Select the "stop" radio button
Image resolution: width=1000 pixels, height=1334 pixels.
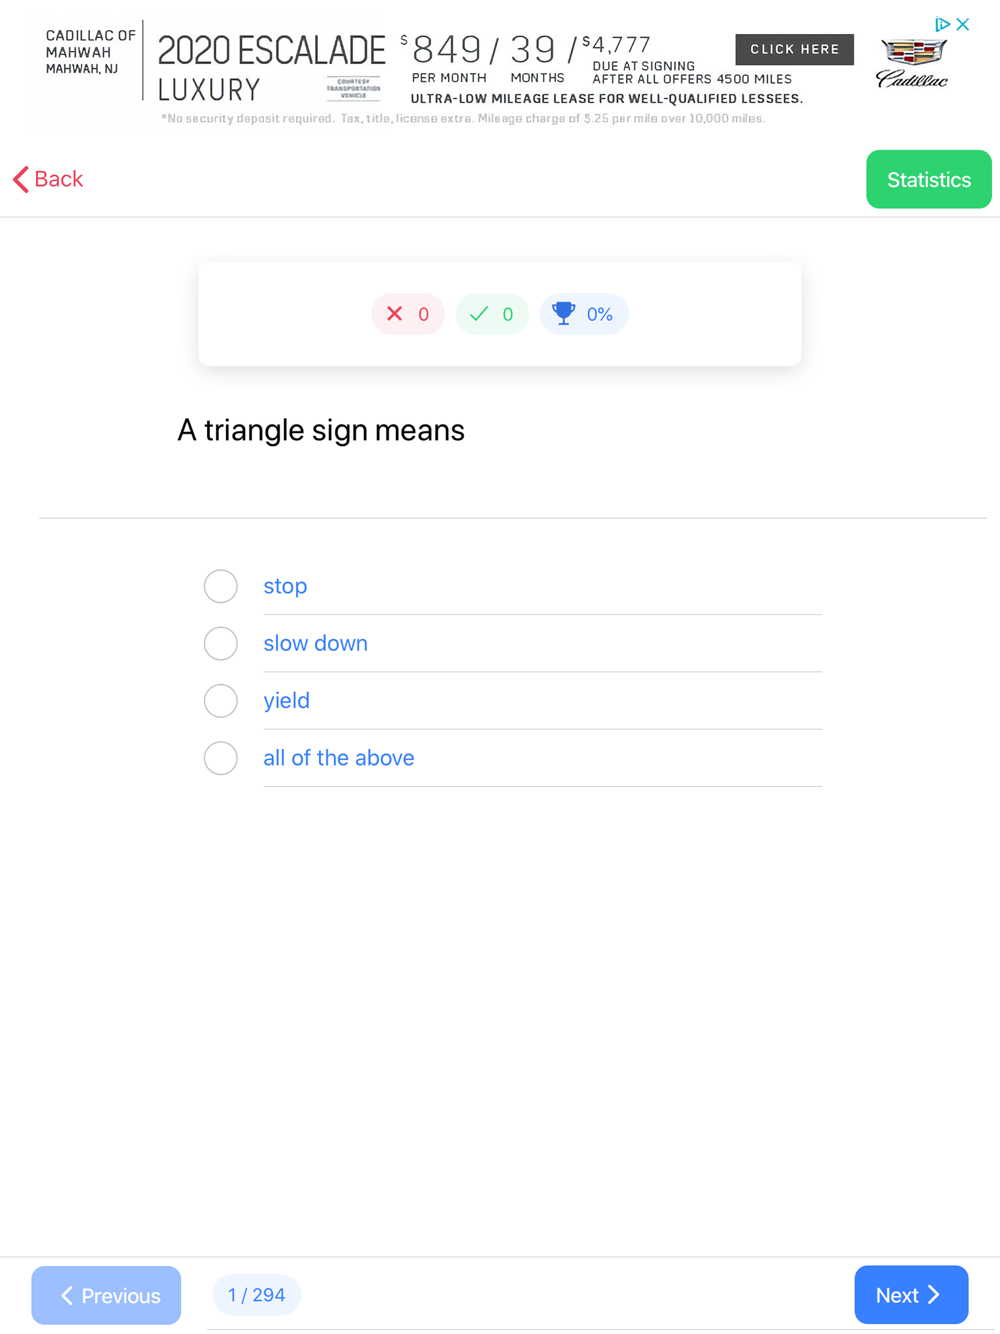coord(221,586)
